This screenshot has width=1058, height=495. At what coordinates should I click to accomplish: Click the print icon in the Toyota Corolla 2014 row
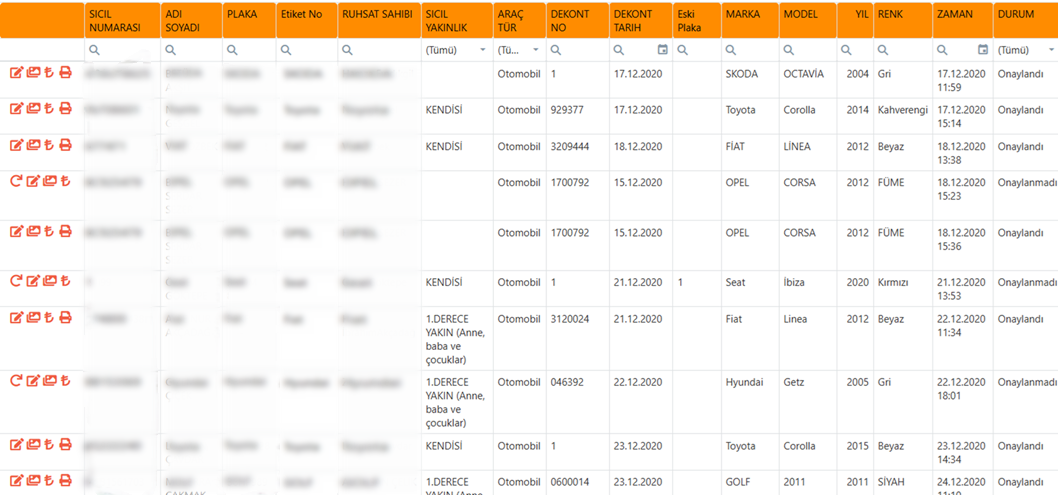66,109
